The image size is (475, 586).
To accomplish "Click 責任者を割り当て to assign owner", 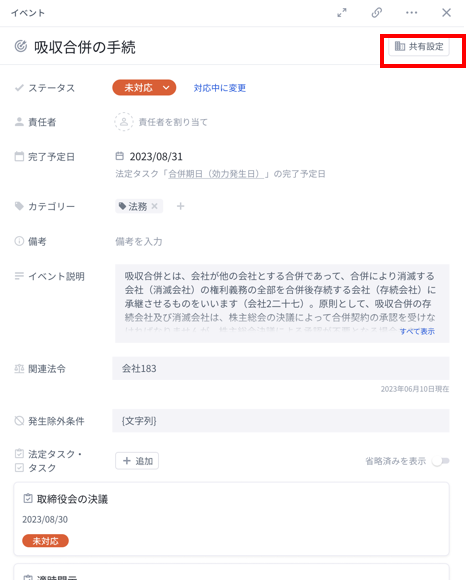I will pos(173,122).
